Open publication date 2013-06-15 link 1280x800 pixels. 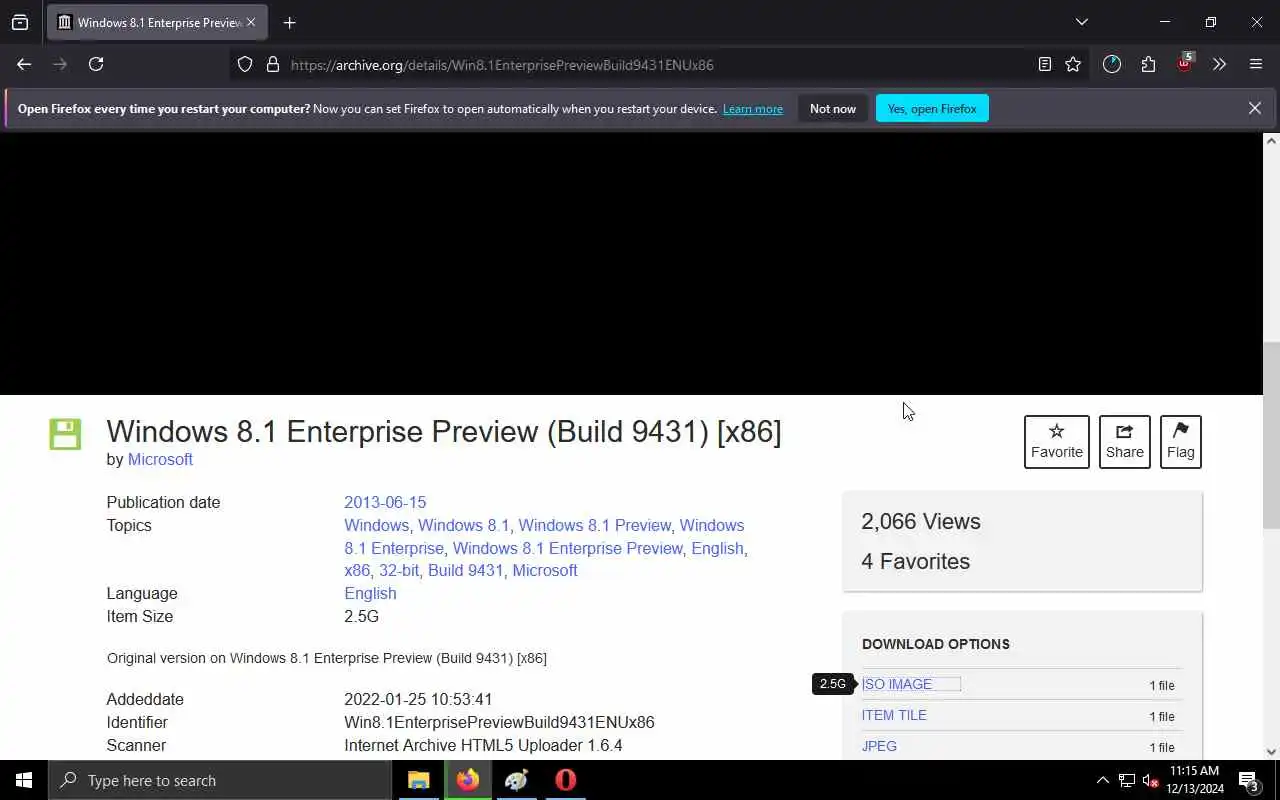(385, 502)
